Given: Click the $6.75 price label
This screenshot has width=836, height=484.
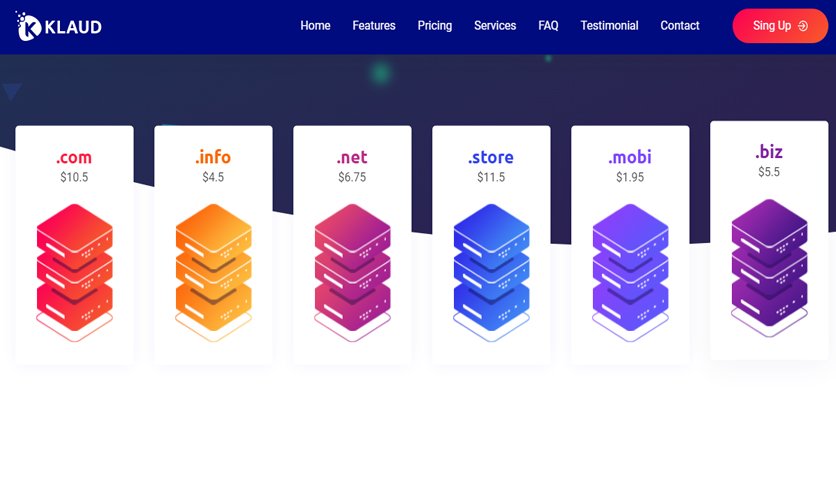Looking at the screenshot, I should click(352, 177).
